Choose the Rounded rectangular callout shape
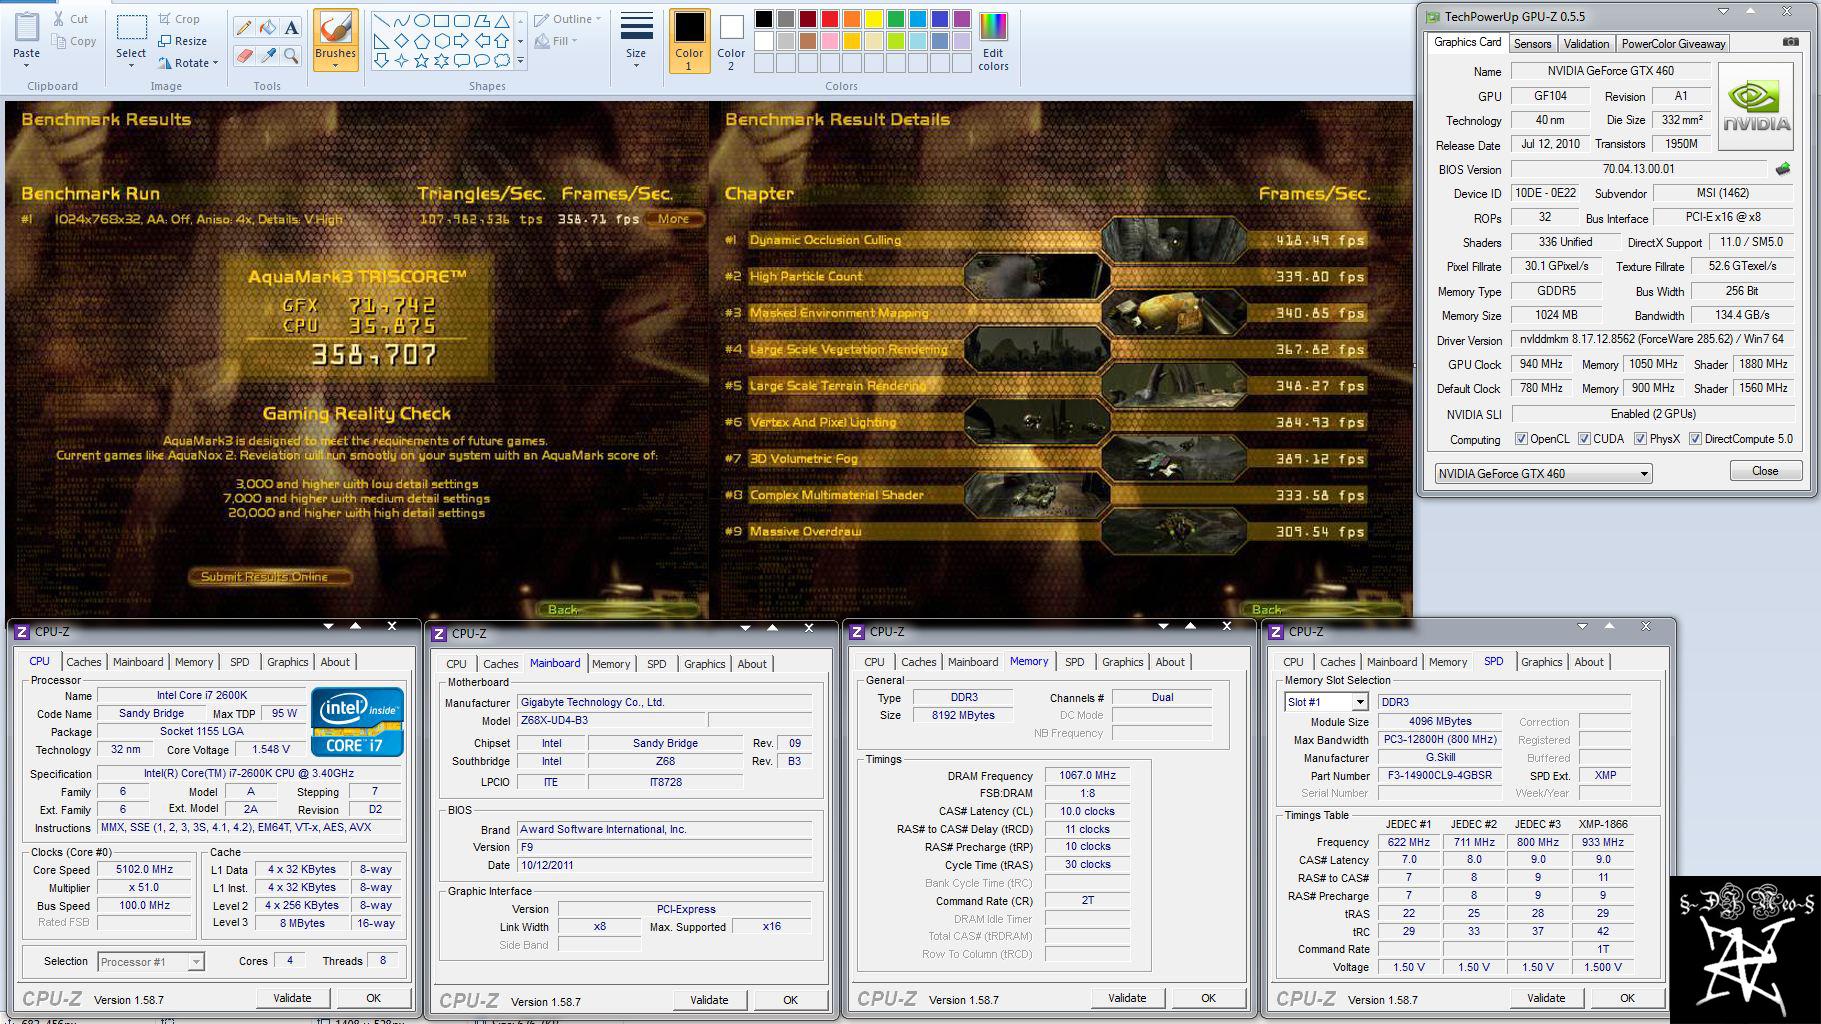The height and width of the screenshot is (1024, 1821). (x=462, y=60)
